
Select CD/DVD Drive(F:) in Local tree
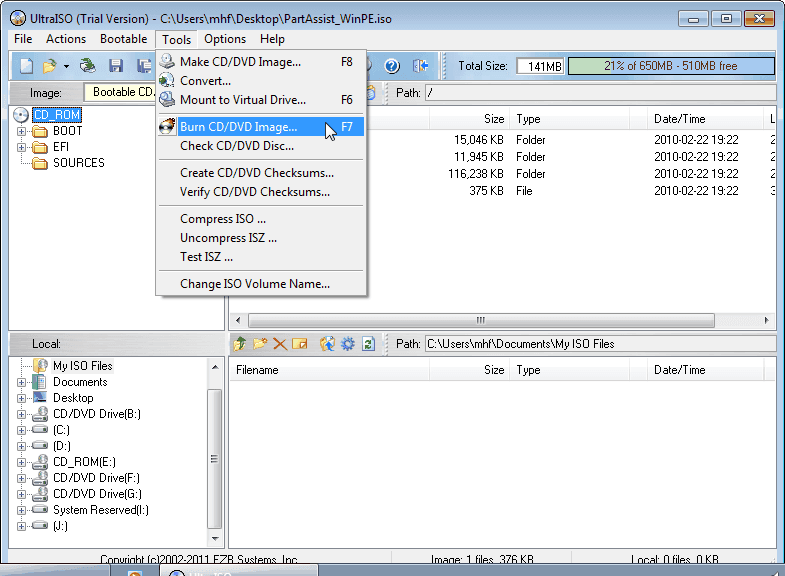[x=96, y=478]
